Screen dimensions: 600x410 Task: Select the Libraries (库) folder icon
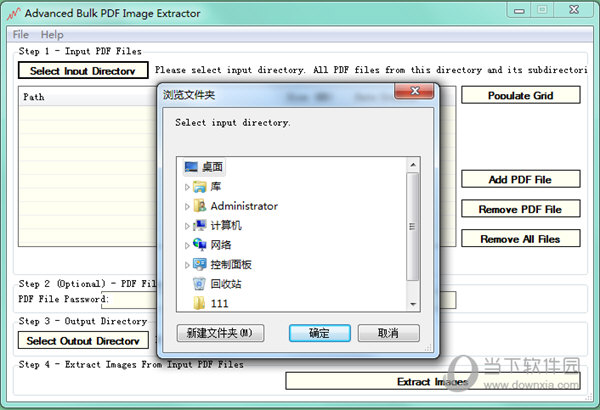pyautogui.click(x=199, y=187)
